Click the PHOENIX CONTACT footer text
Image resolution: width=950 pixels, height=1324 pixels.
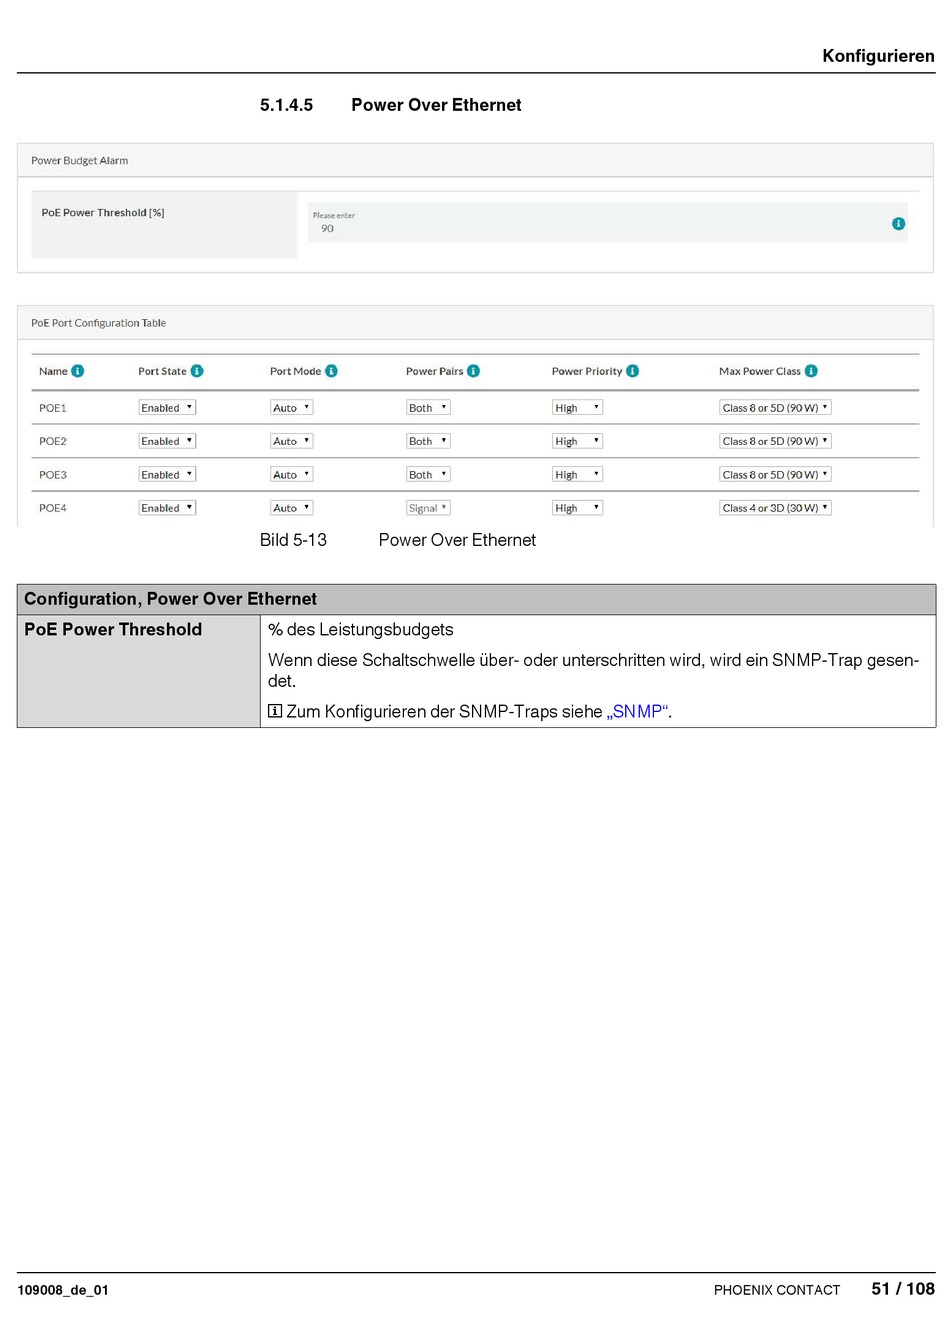click(x=777, y=1290)
